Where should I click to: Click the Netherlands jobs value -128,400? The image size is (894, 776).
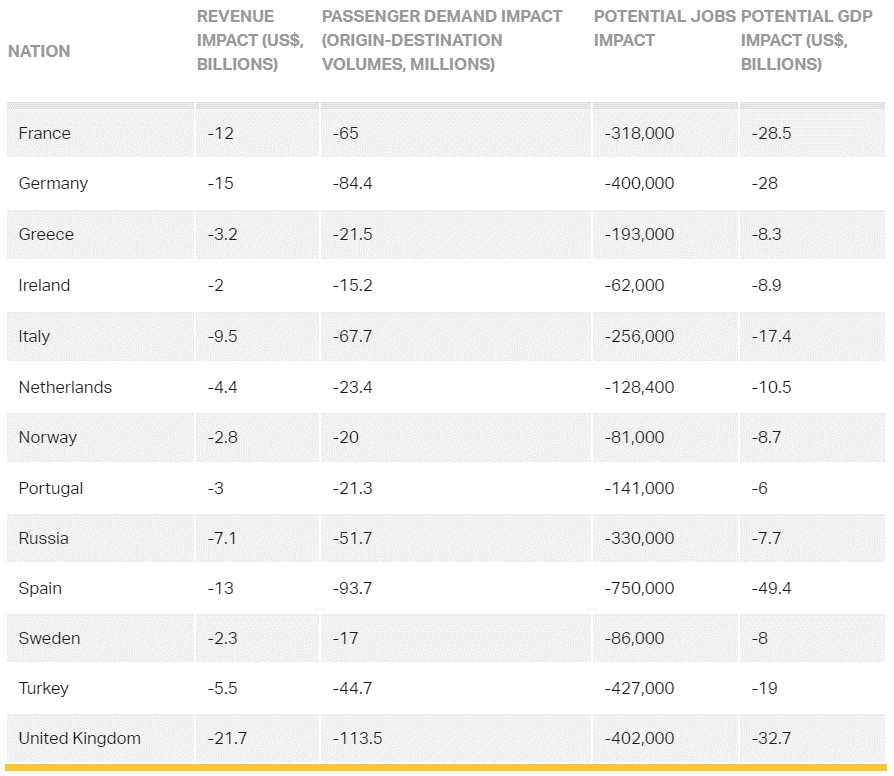pos(639,387)
